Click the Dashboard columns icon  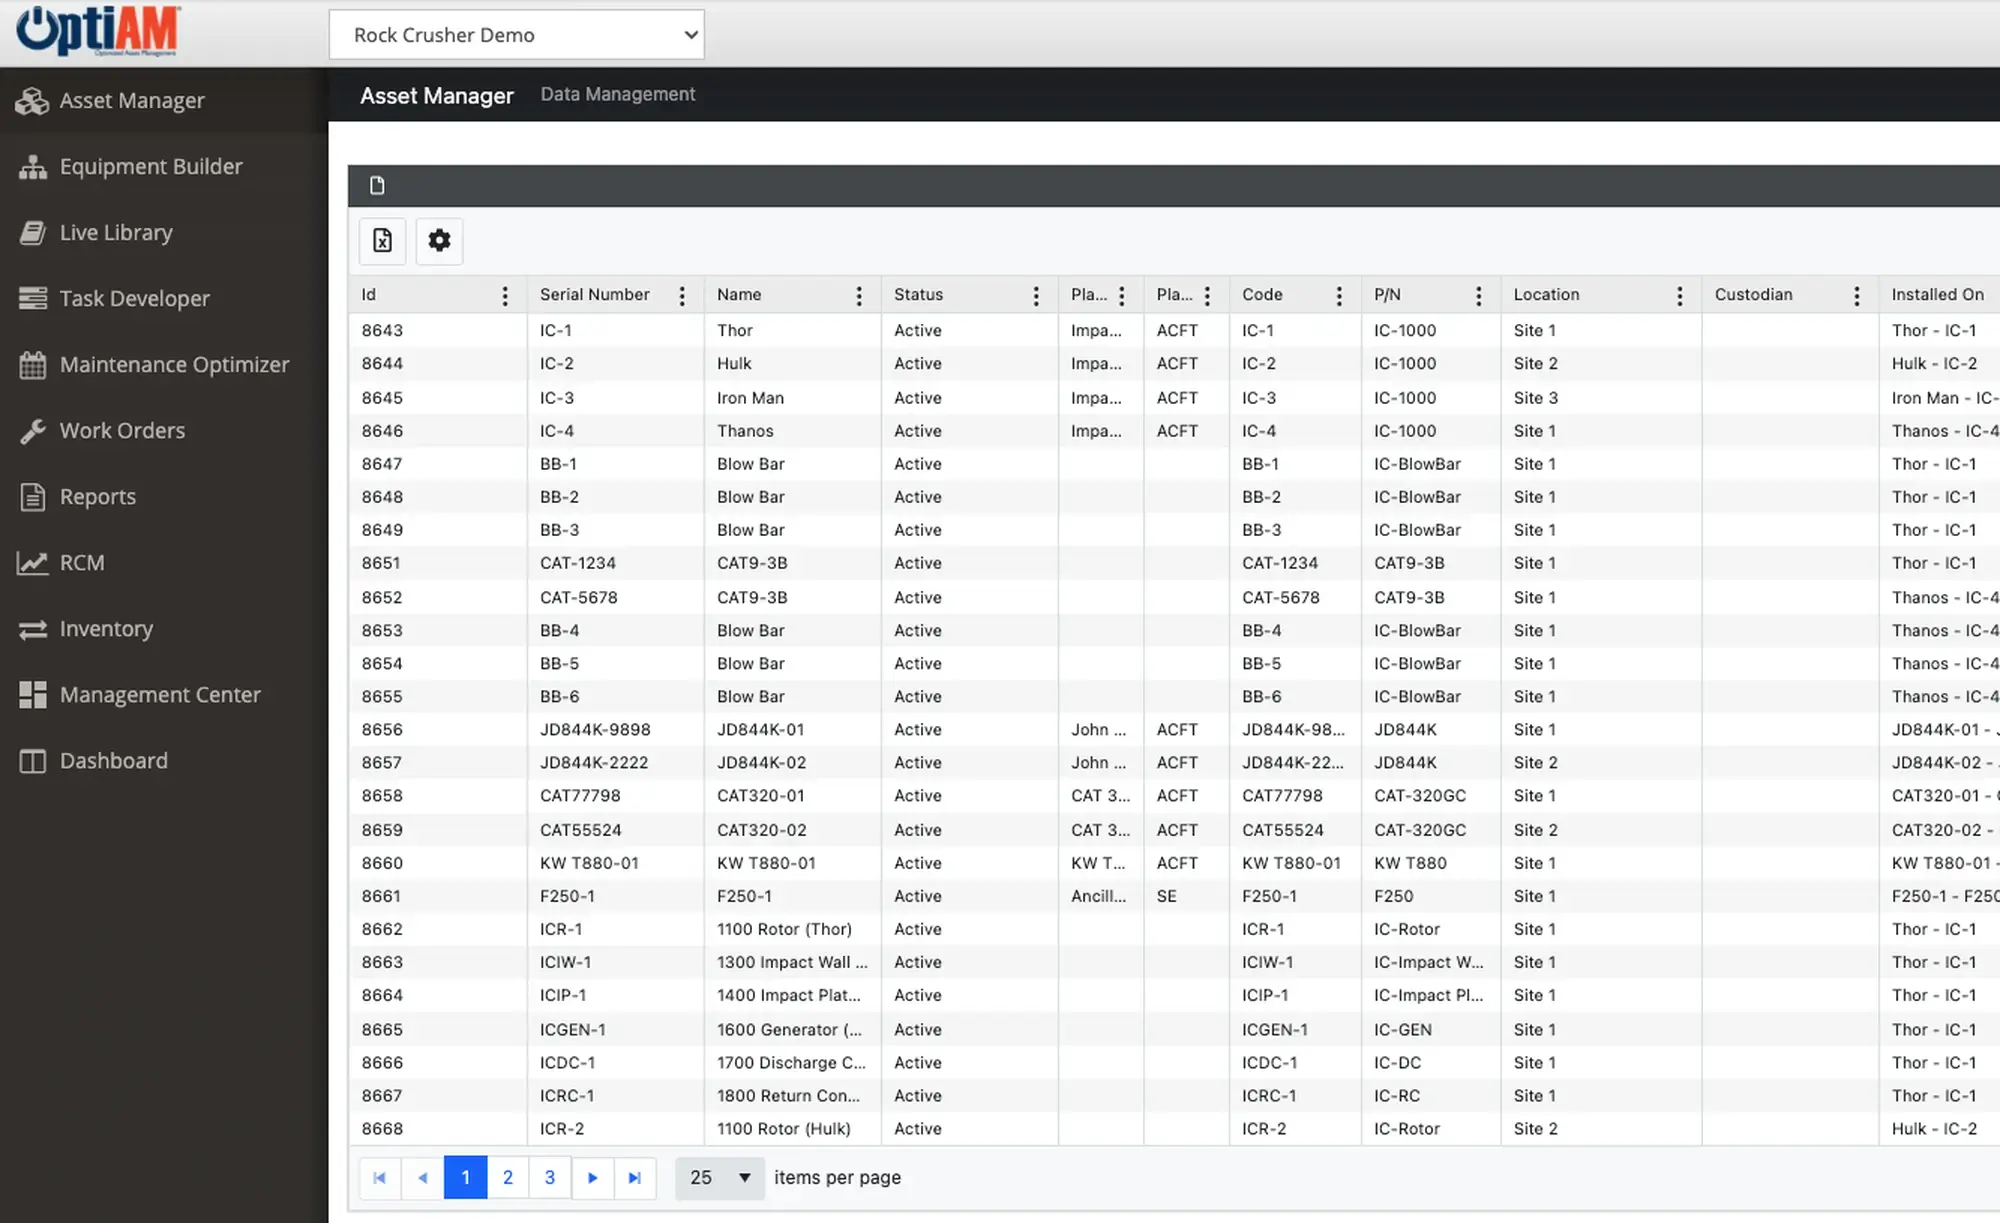point(32,761)
